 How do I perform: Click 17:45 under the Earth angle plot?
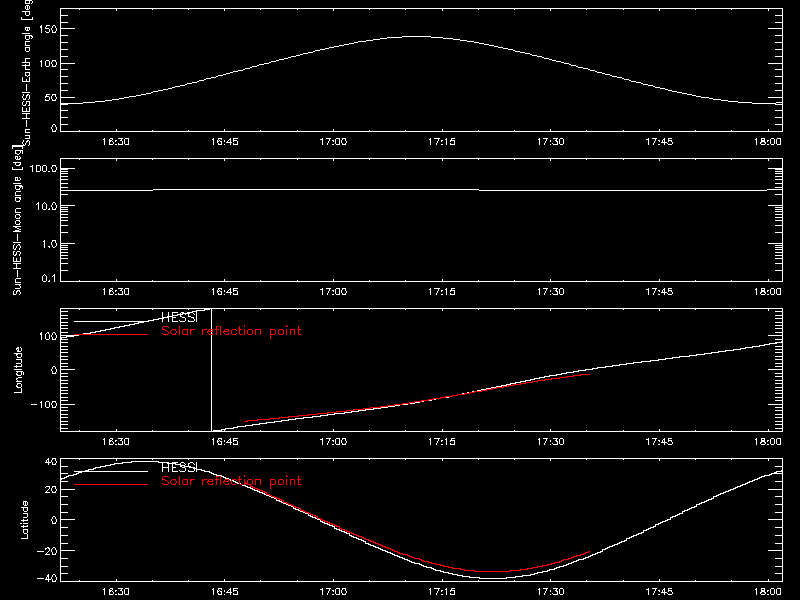click(x=659, y=142)
